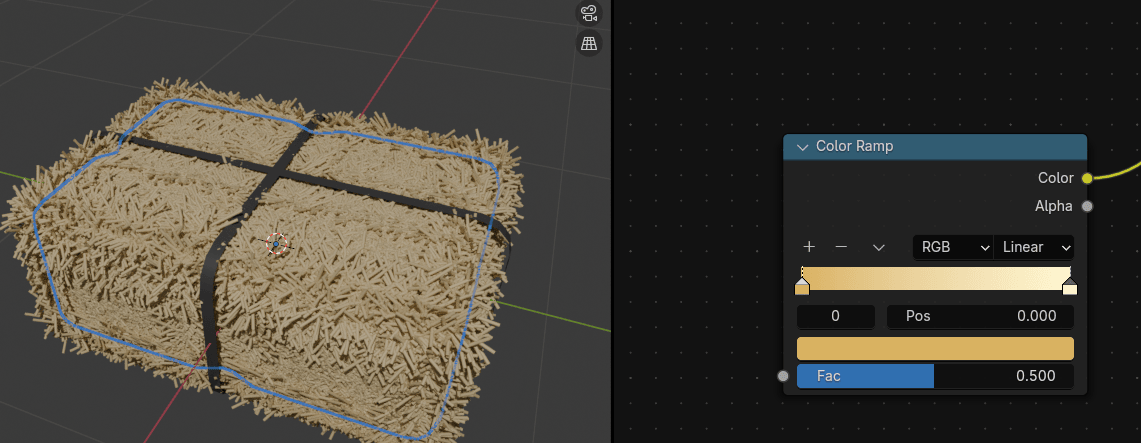Switch perspective/orthographic with the grid icon
This screenshot has height=443, width=1141.
tap(589, 43)
